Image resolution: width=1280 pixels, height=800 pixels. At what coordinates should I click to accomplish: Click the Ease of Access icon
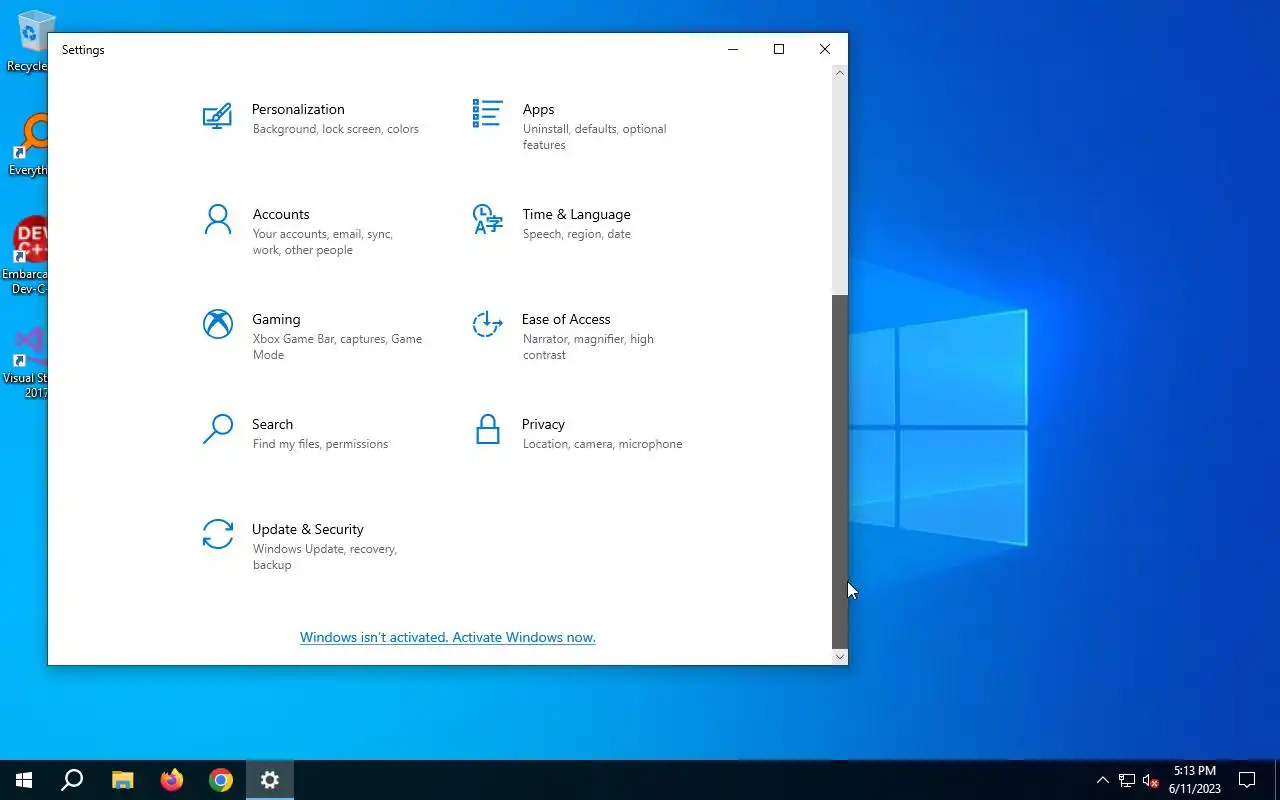point(487,324)
